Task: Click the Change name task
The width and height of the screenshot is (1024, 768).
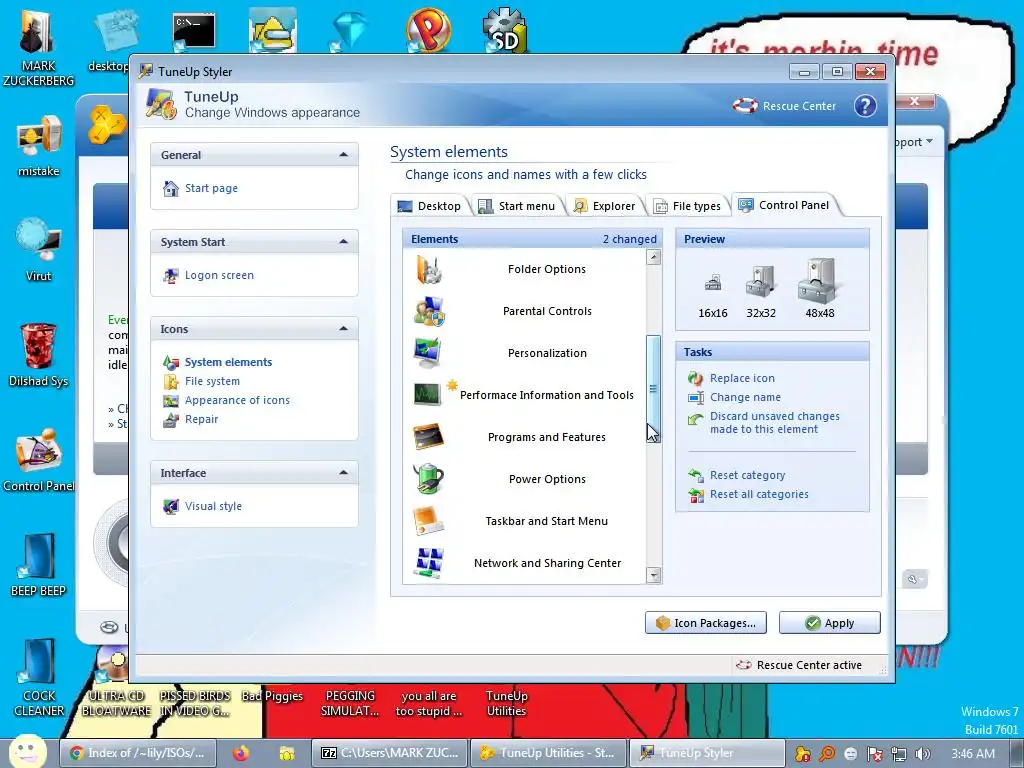Action: point(745,397)
